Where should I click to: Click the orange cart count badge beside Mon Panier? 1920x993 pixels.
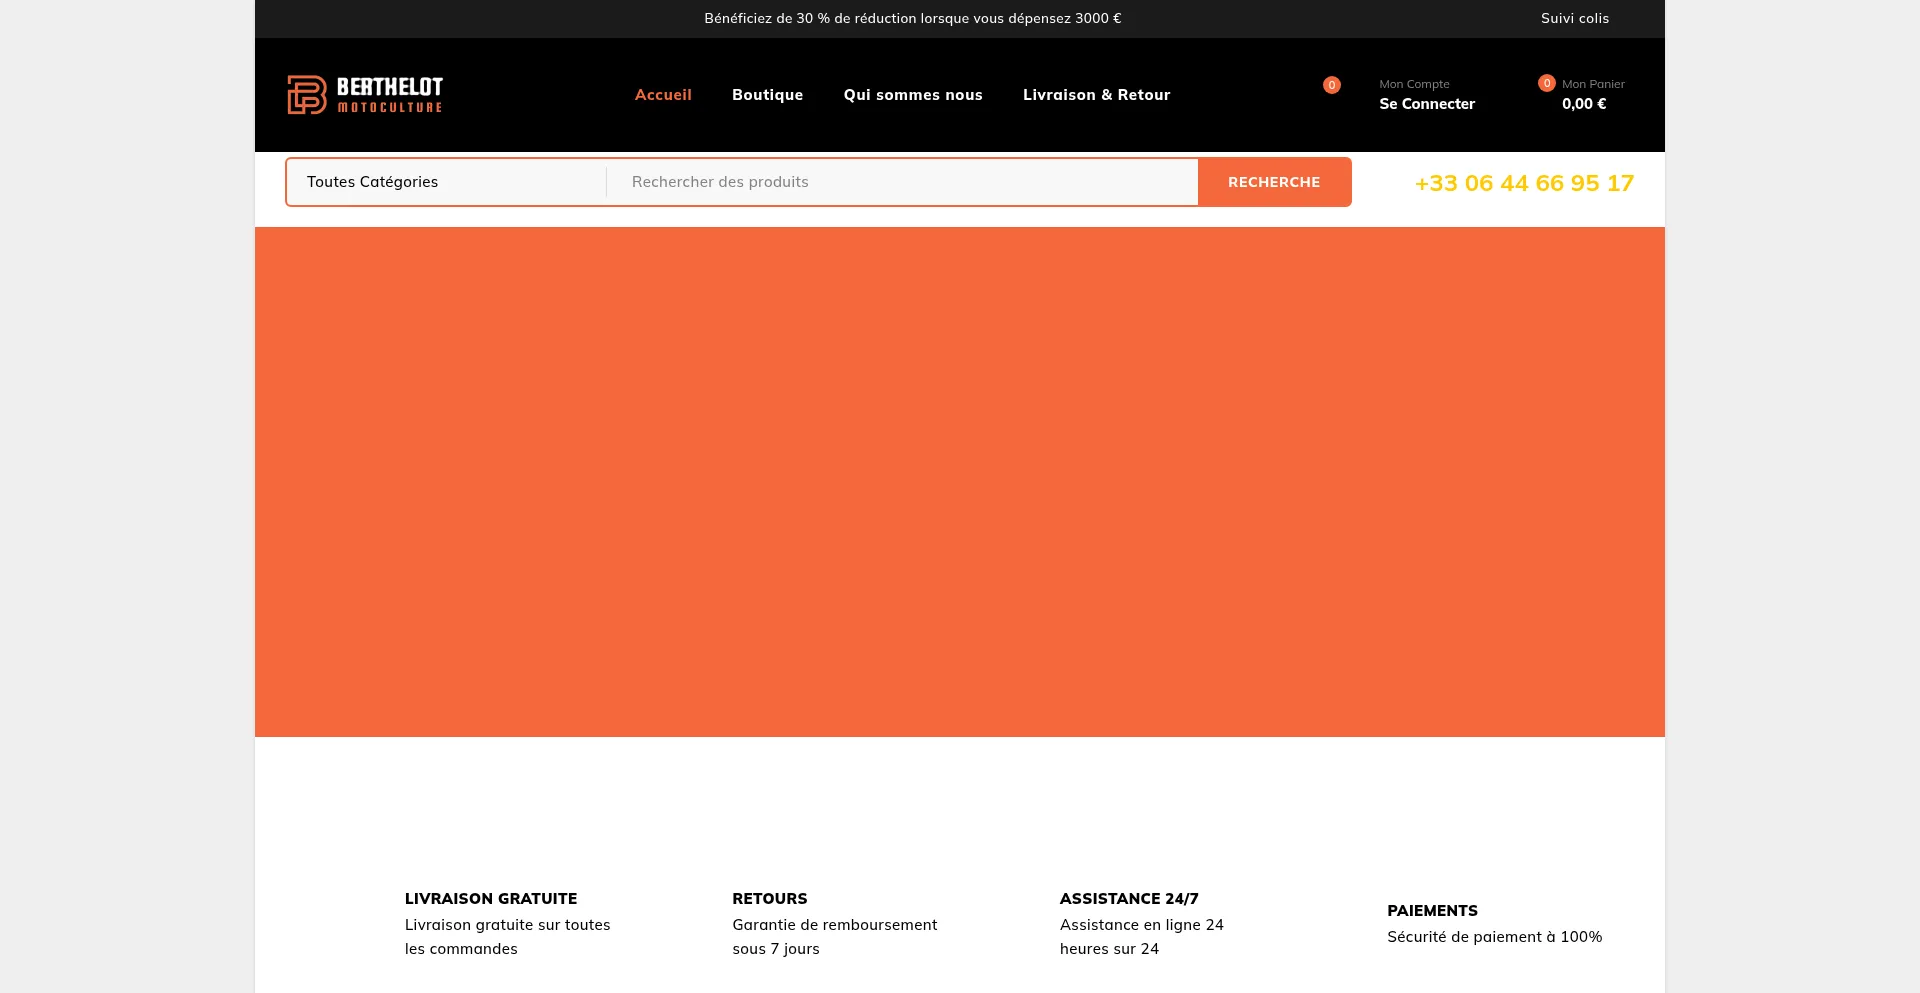point(1546,83)
